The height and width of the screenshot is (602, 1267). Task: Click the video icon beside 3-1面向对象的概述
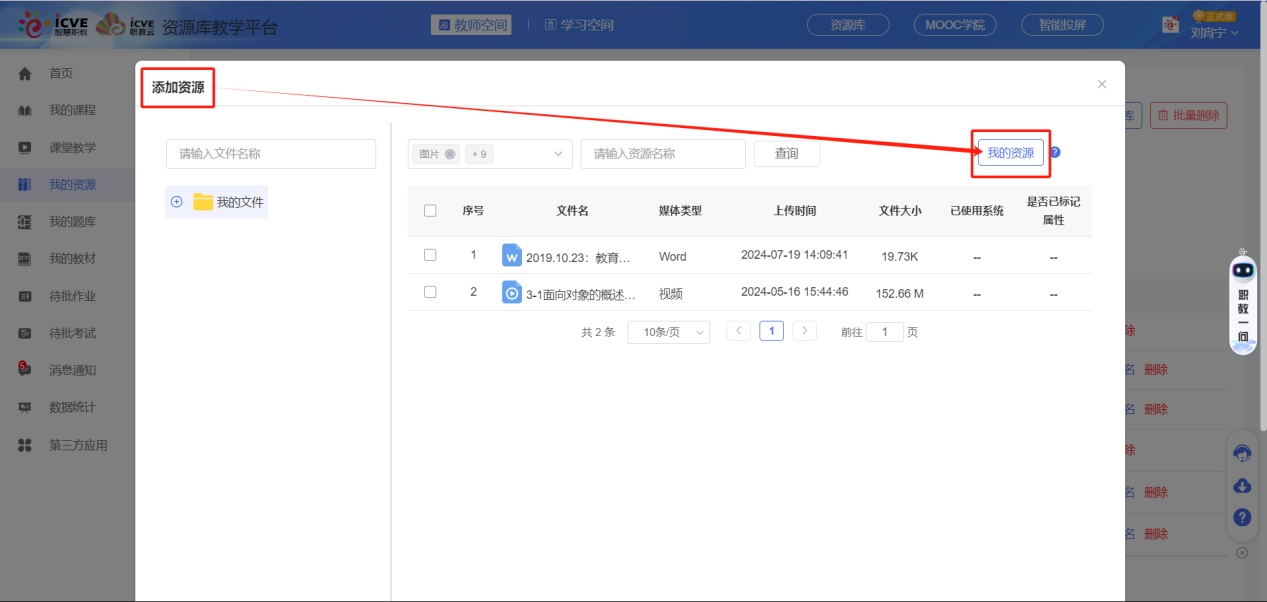pos(511,292)
